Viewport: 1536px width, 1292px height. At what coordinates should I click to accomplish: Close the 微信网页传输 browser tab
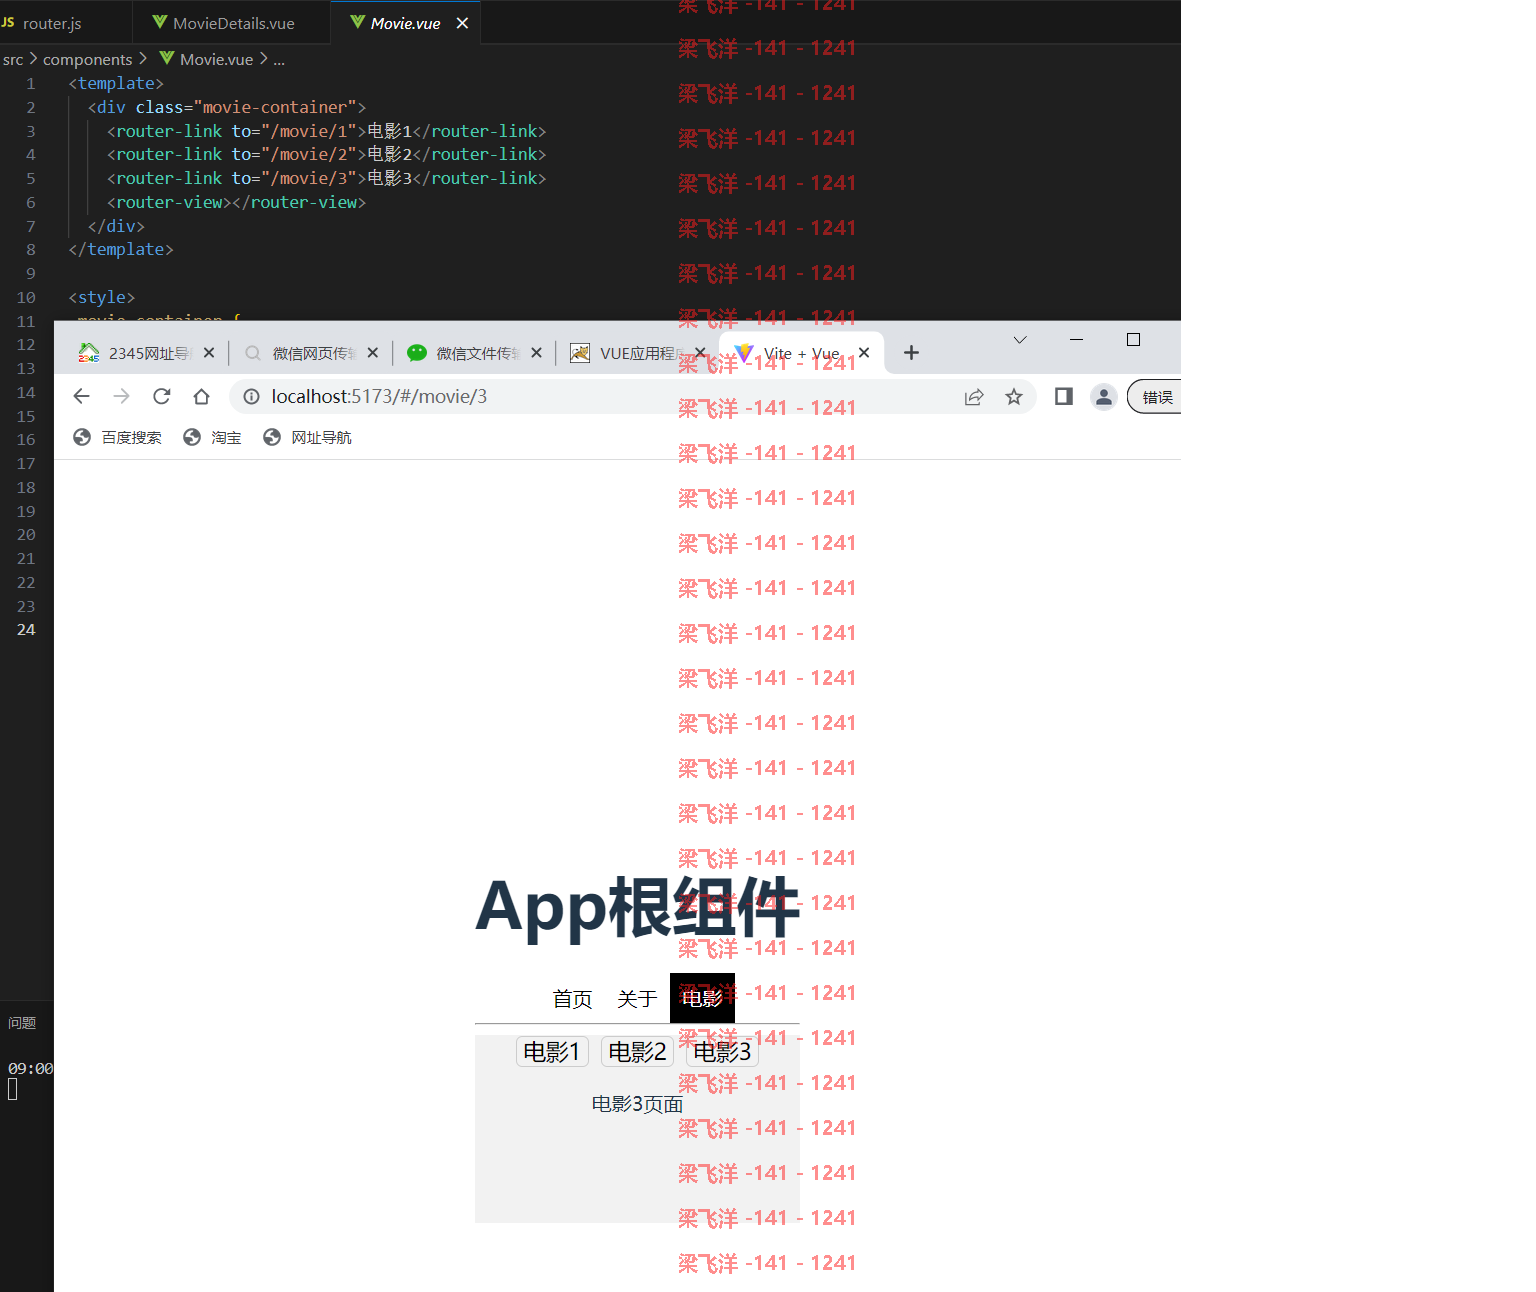tap(372, 353)
